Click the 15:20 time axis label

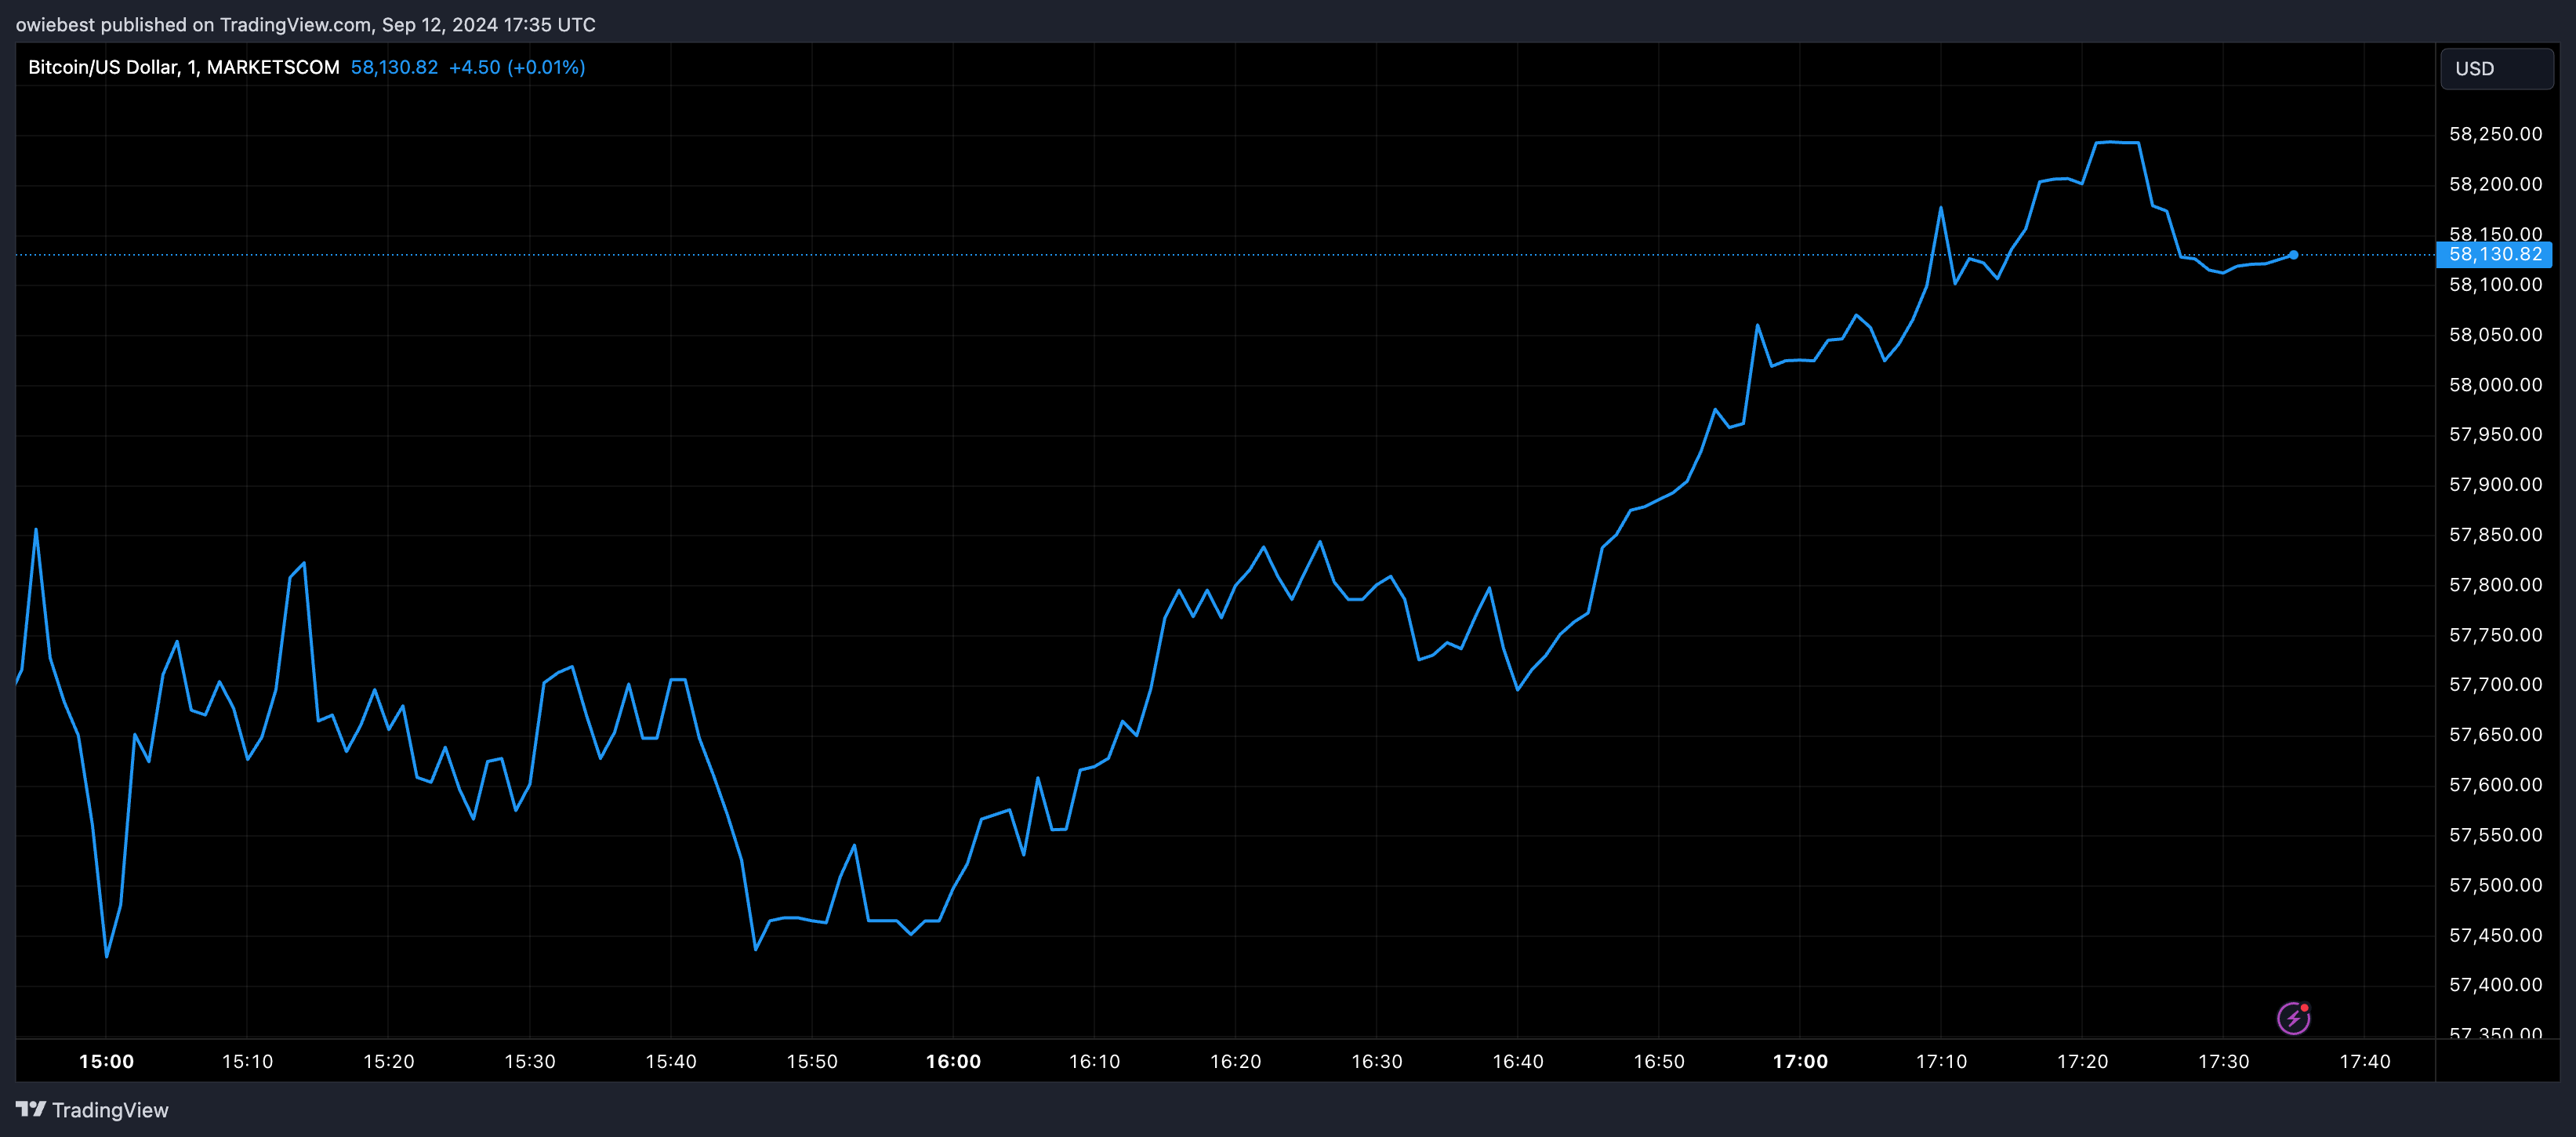[388, 1061]
